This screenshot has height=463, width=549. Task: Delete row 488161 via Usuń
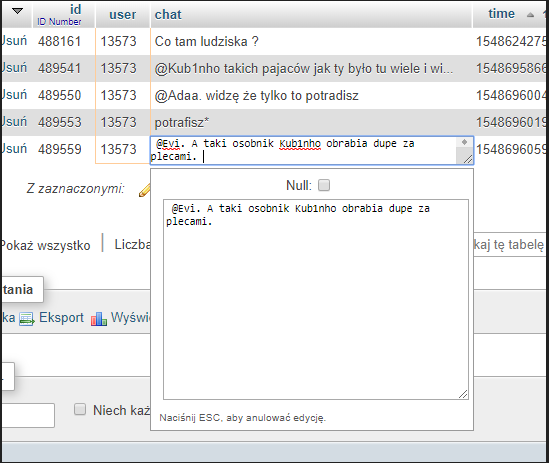coord(13,41)
